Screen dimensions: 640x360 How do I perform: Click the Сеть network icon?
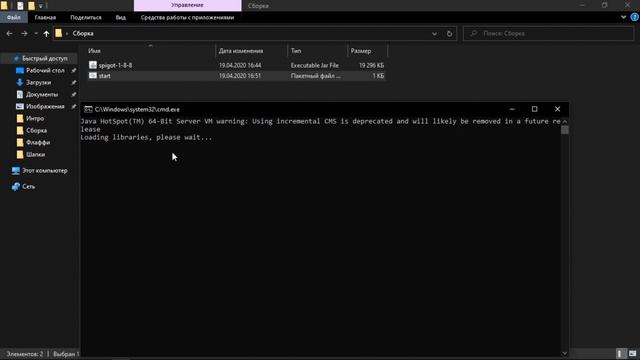click(x=16, y=187)
